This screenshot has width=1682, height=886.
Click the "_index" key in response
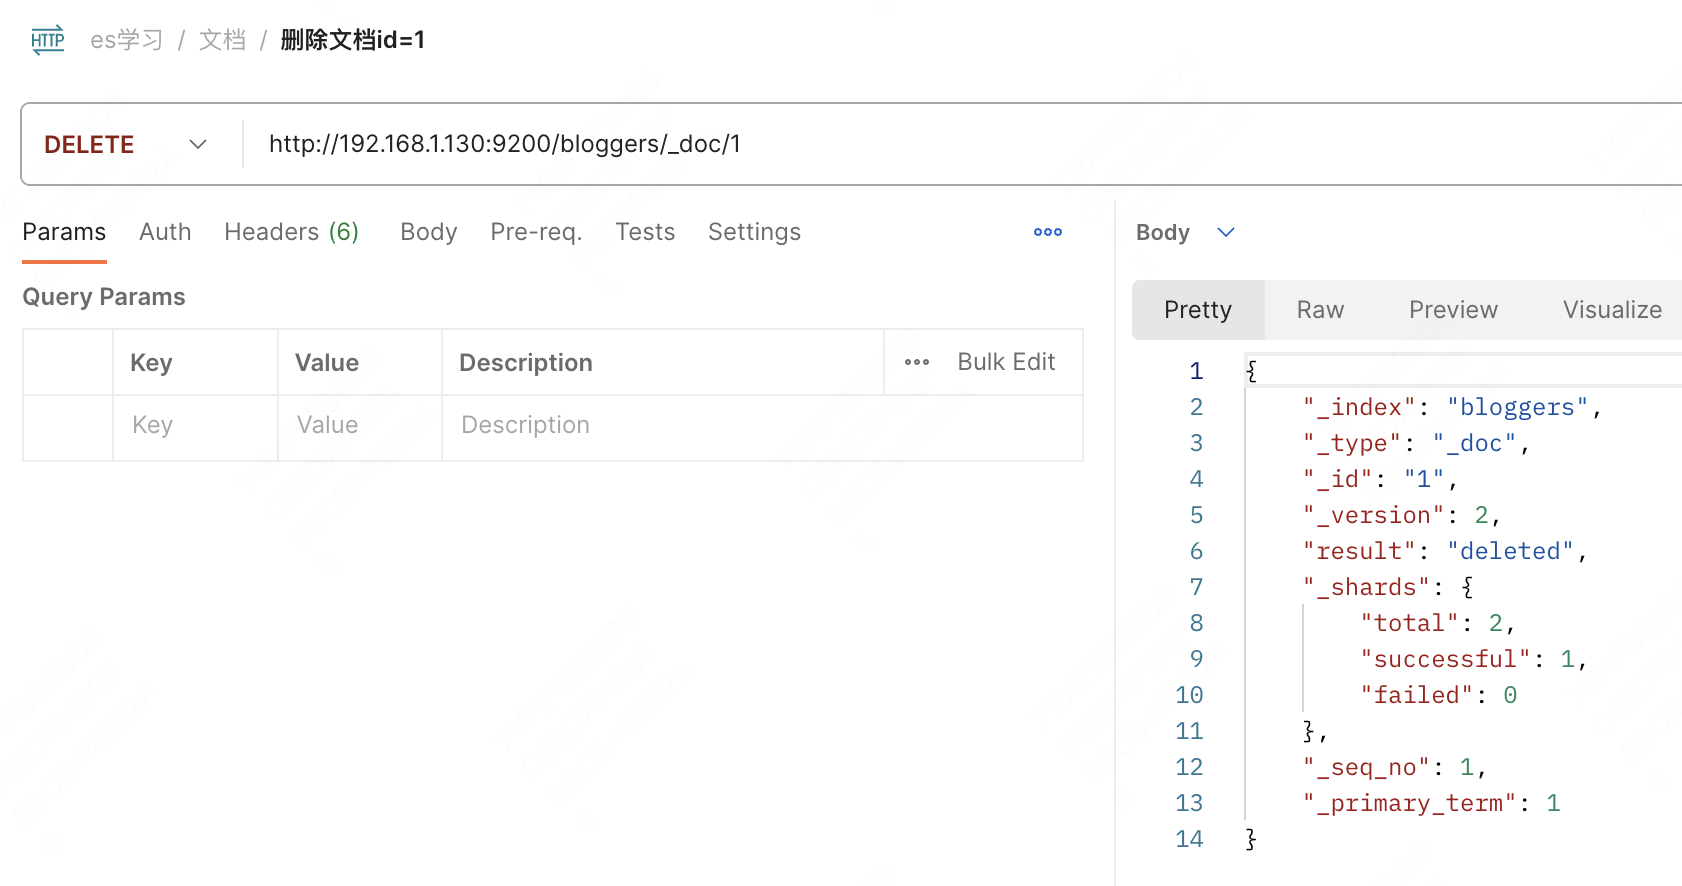click(1359, 407)
